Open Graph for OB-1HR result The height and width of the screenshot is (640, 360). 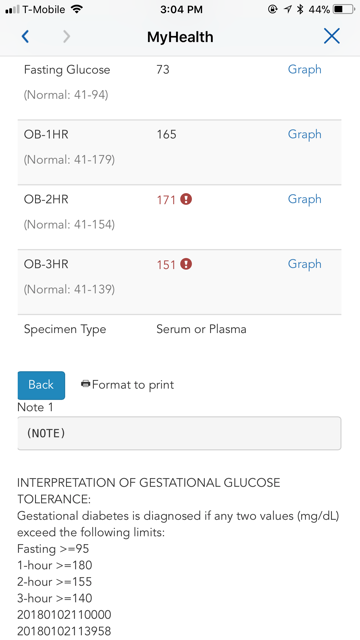(x=304, y=134)
